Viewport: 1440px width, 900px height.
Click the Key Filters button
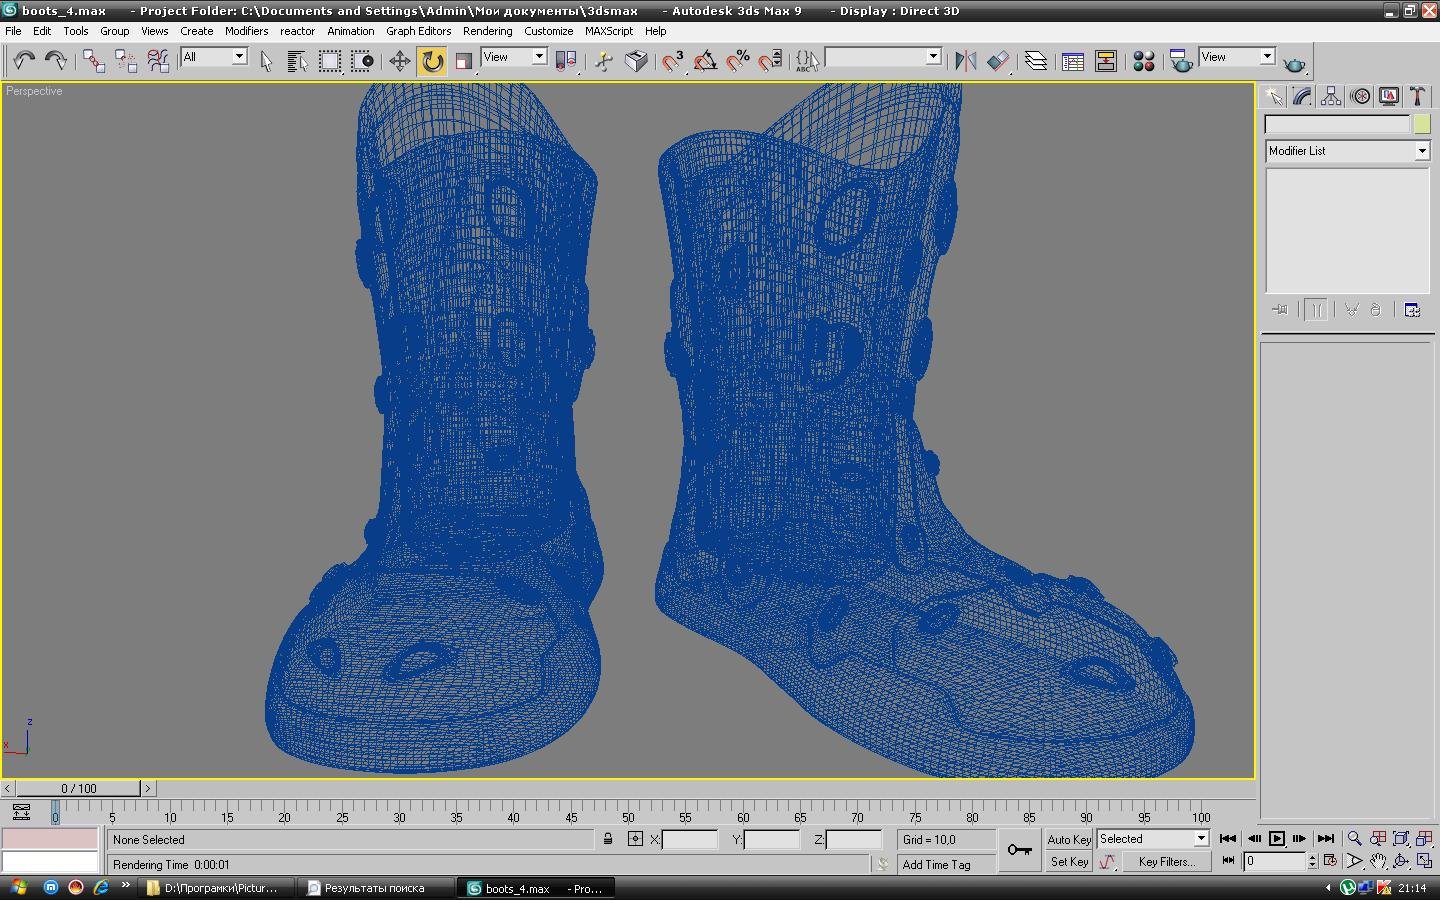pyautogui.click(x=1166, y=862)
